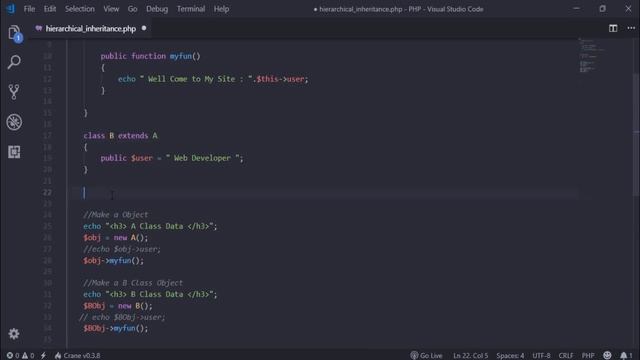Click the Go Live button
The image size is (640, 360).
pos(426,356)
